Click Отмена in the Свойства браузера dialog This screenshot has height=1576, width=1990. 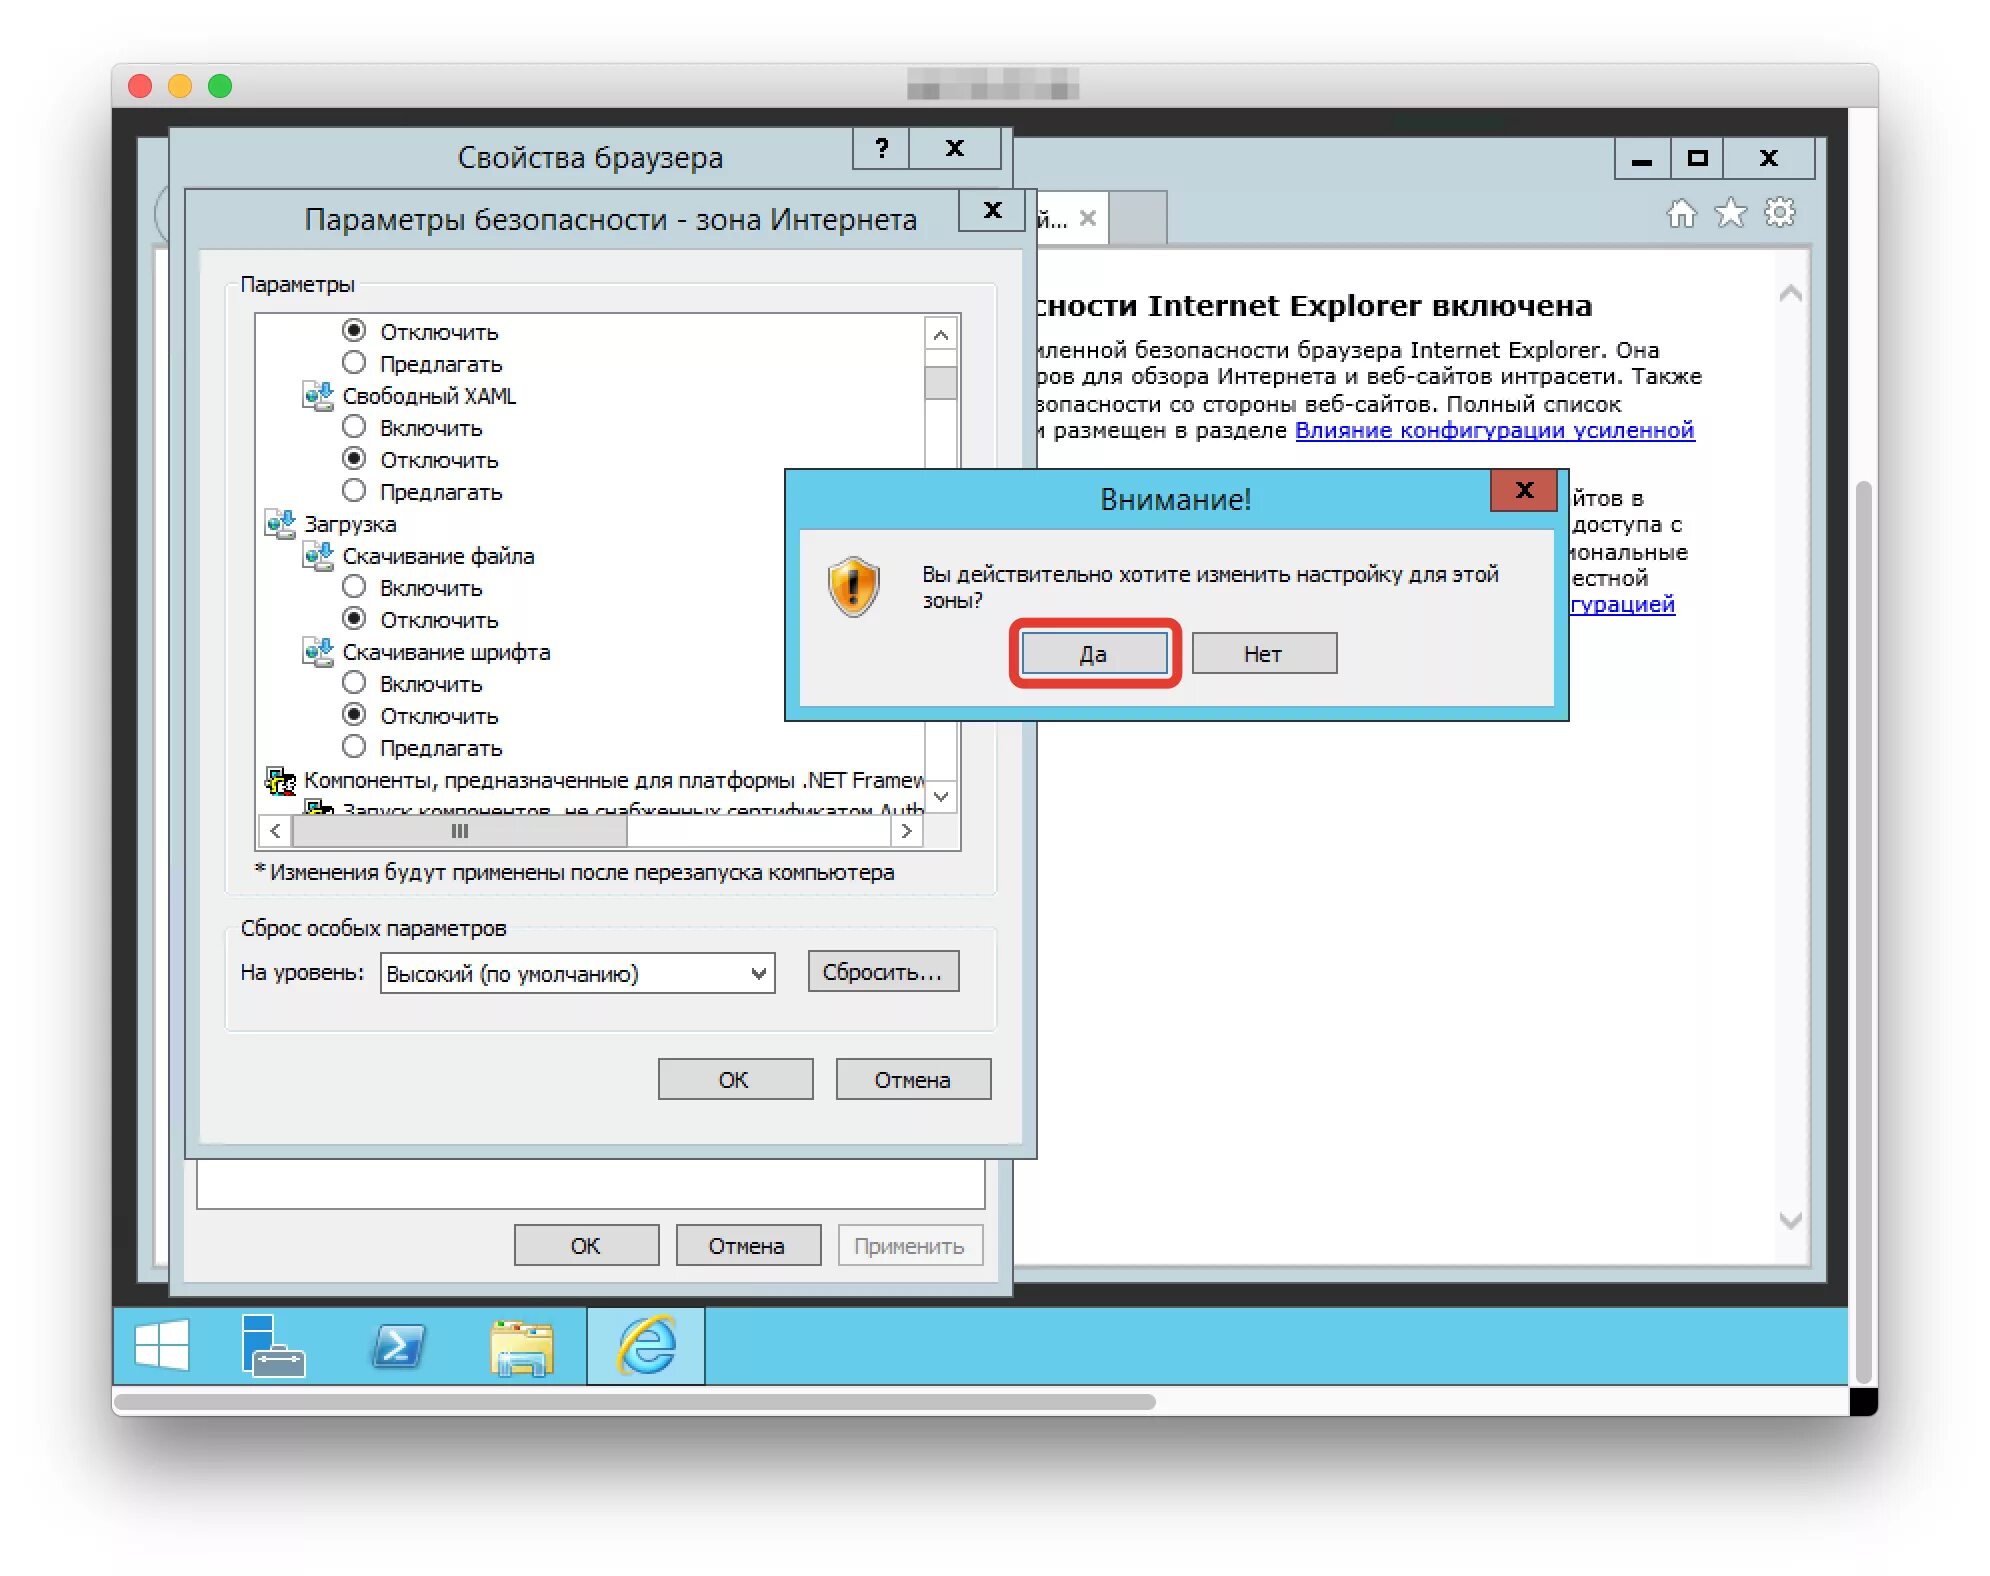pos(748,1245)
